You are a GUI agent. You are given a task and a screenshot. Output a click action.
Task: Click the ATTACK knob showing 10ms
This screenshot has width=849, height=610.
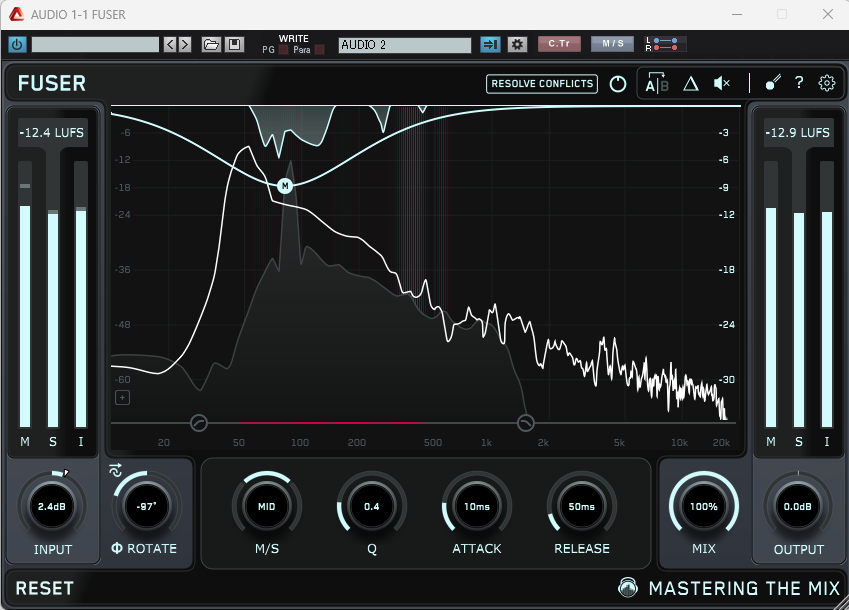pyautogui.click(x=476, y=507)
